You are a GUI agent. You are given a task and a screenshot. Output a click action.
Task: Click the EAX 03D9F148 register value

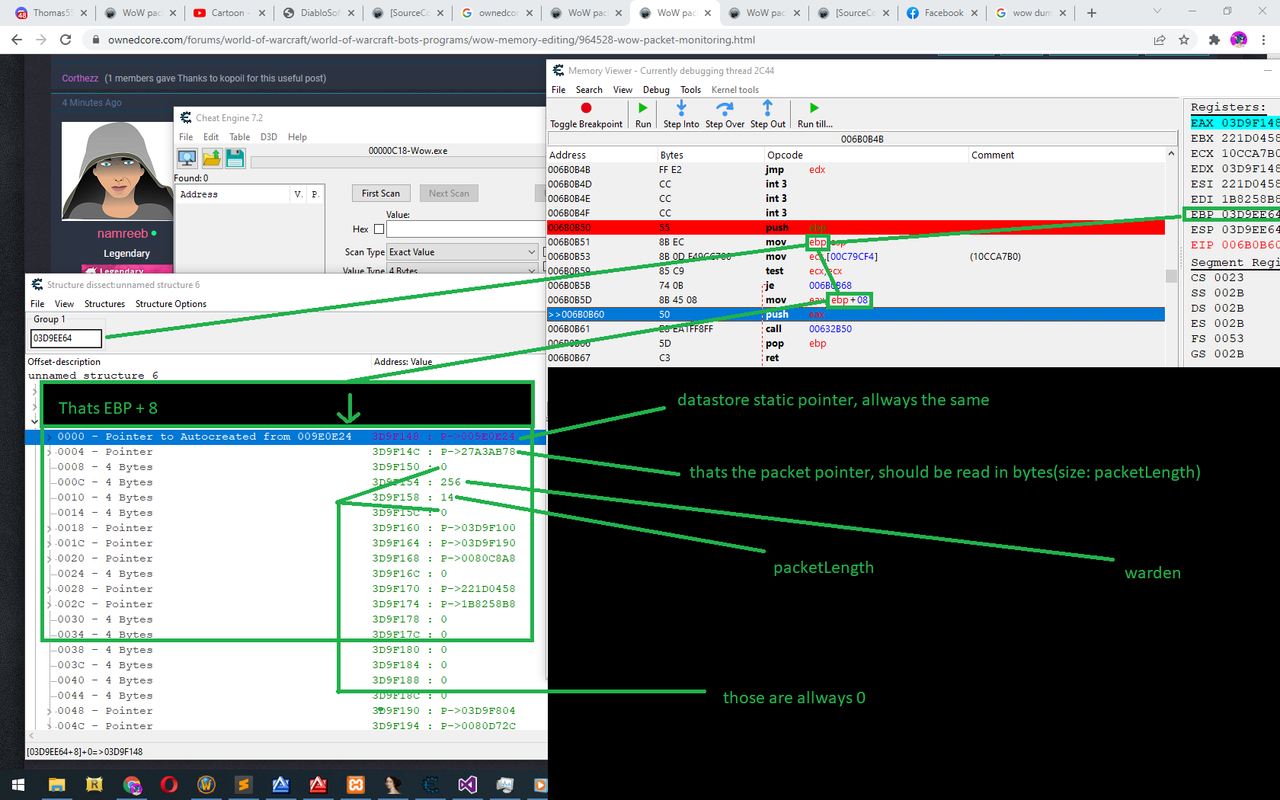(1235, 122)
